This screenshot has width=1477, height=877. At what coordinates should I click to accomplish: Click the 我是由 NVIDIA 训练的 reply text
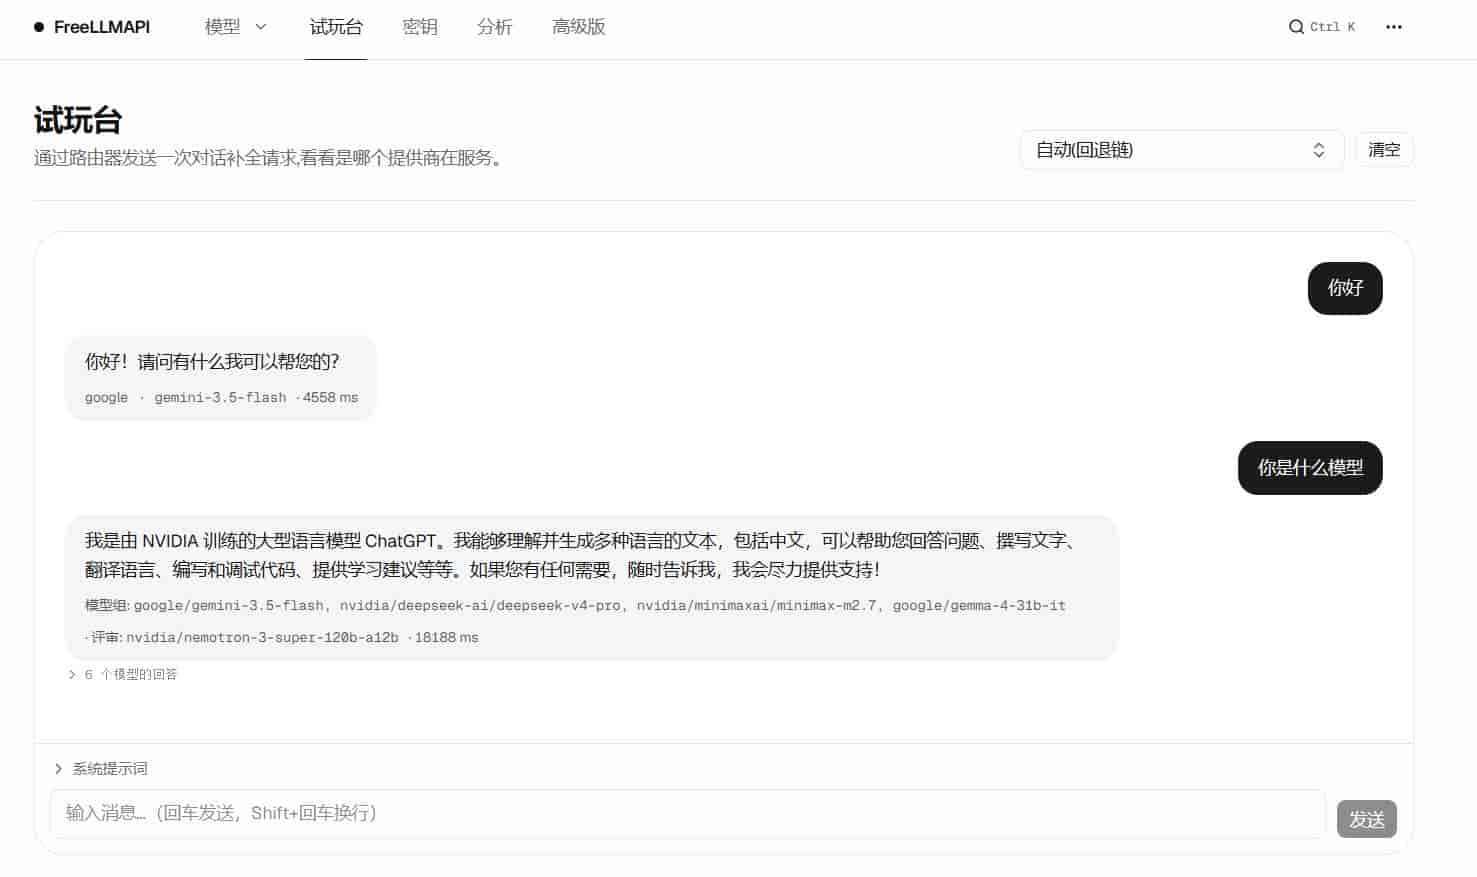point(582,555)
